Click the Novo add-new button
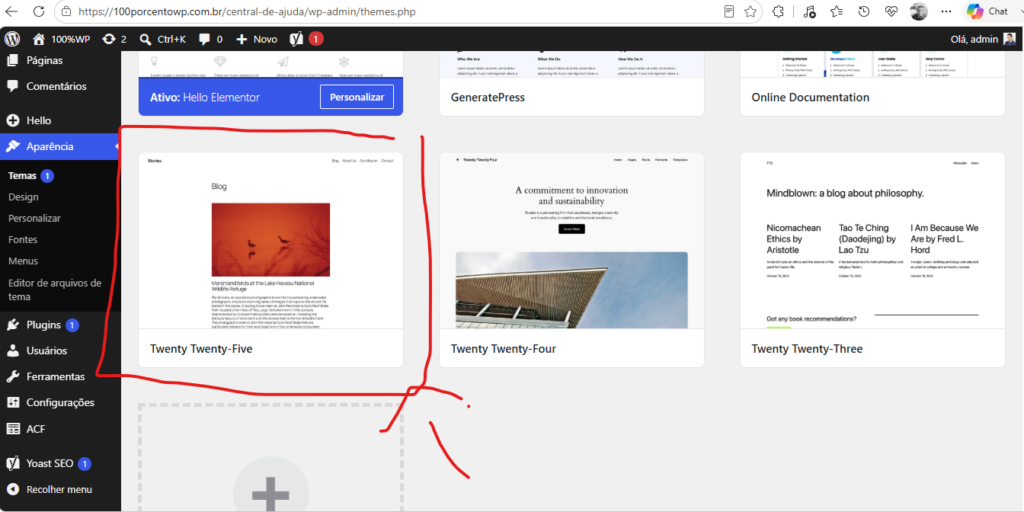This screenshot has width=1024, height=512. (x=256, y=39)
